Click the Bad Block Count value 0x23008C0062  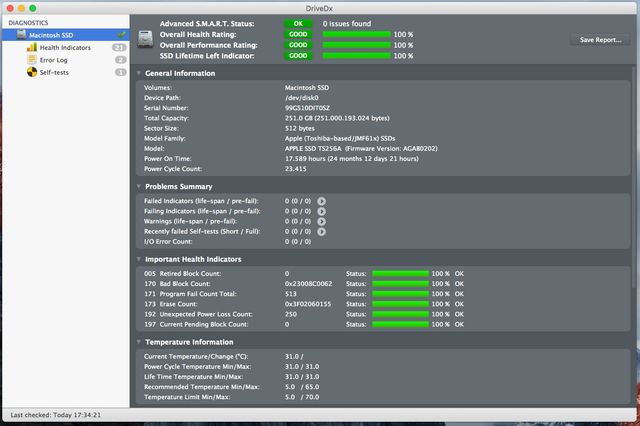[x=309, y=284]
